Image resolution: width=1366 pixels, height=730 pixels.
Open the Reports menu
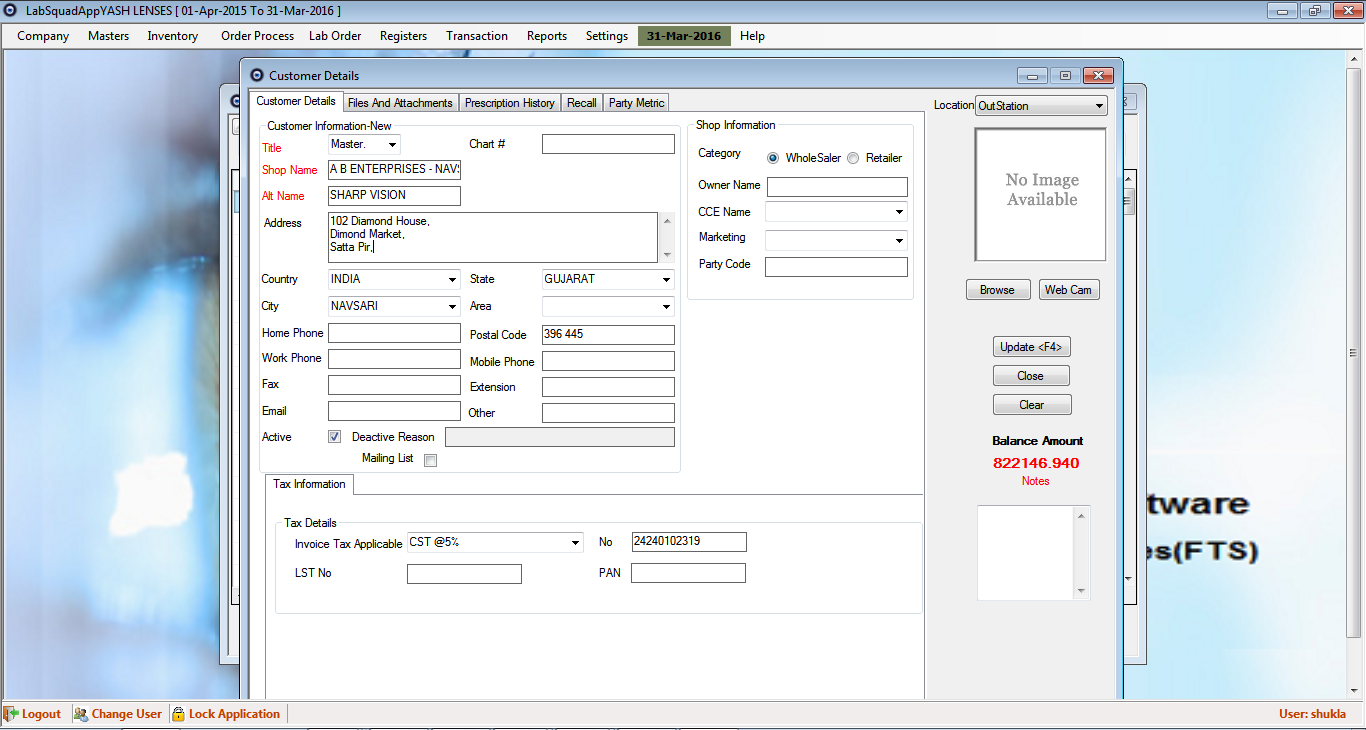tap(547, 36)
